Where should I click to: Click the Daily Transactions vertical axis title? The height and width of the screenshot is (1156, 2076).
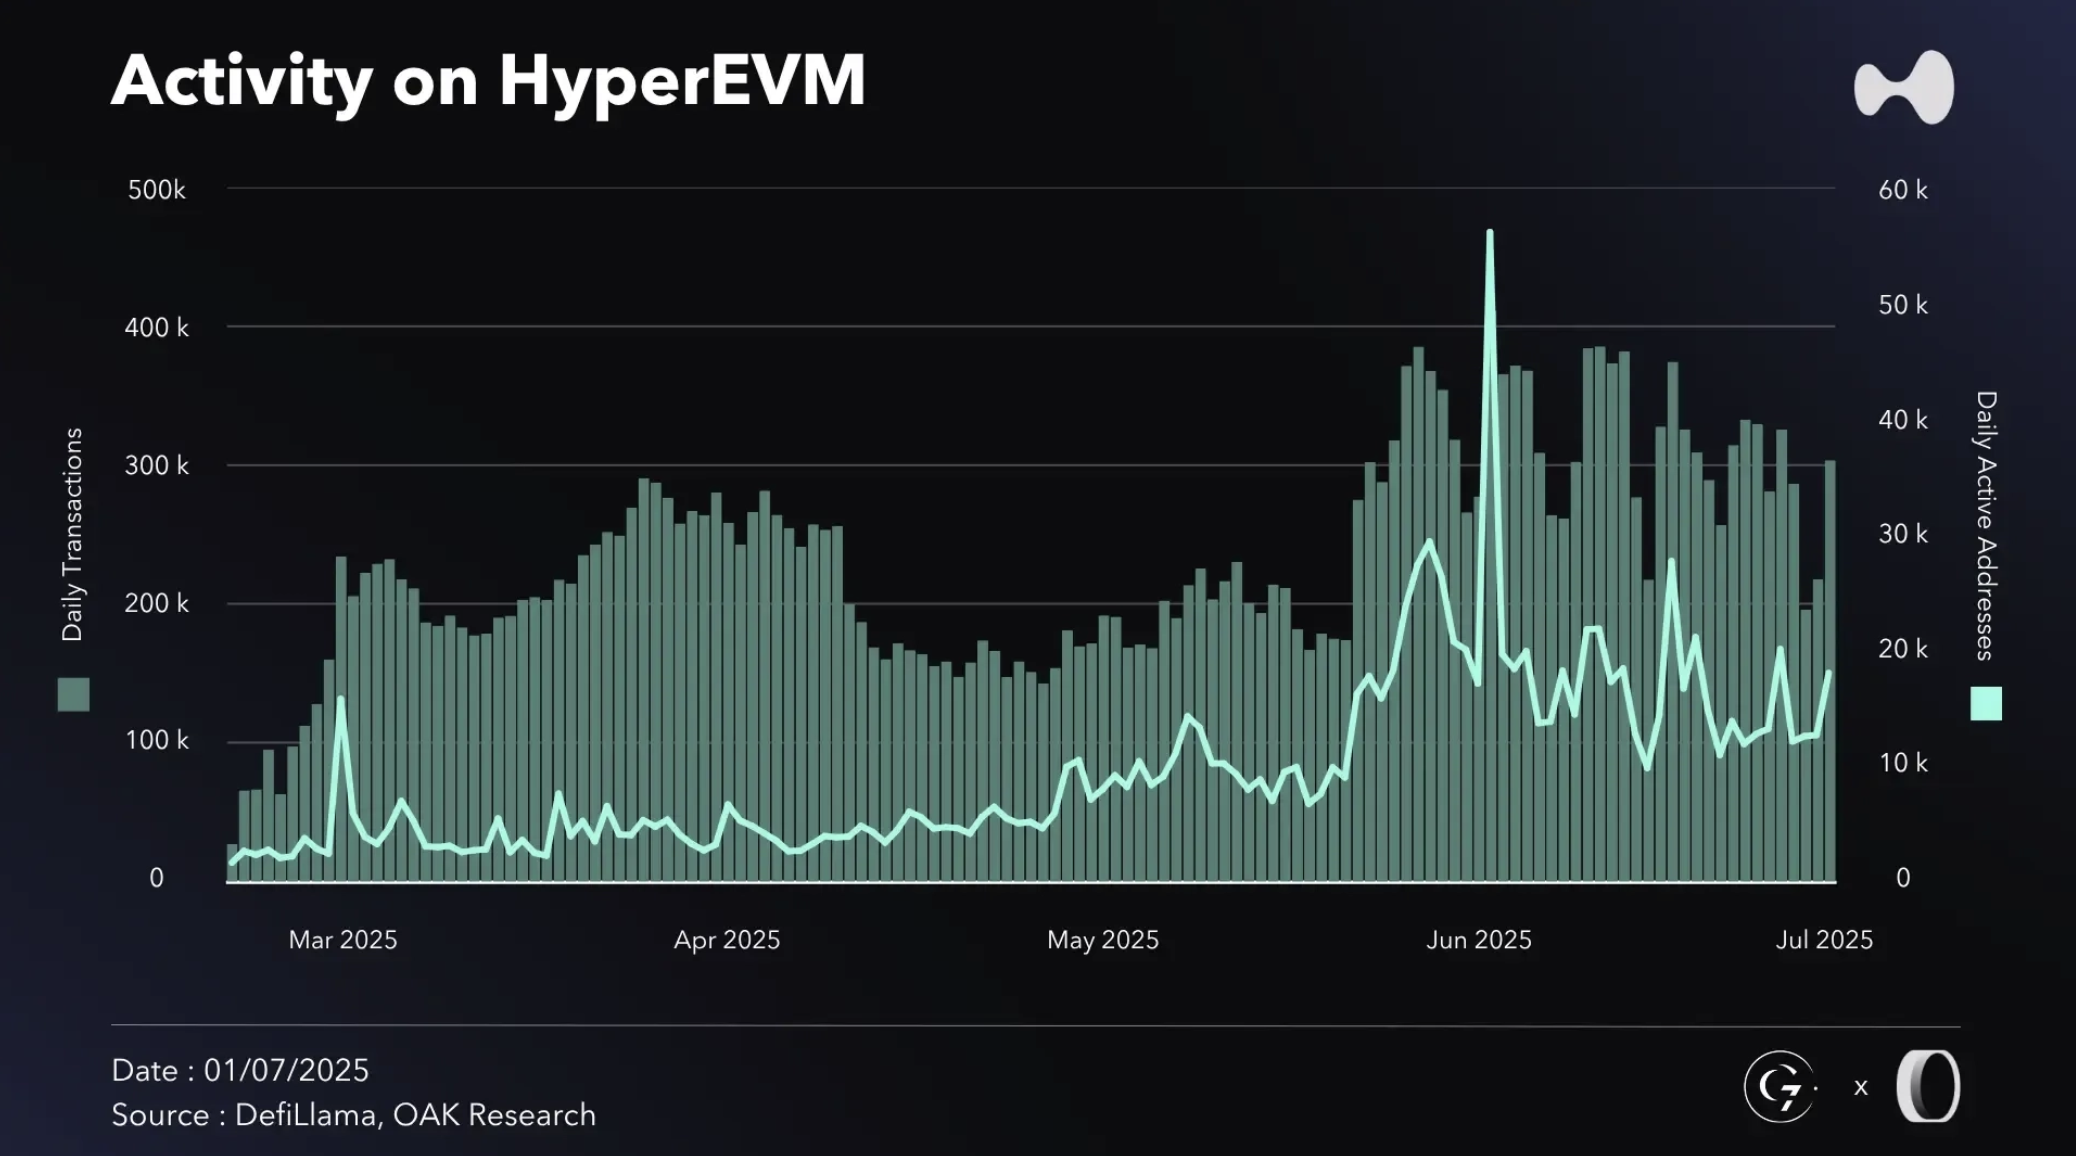(72, 534)
